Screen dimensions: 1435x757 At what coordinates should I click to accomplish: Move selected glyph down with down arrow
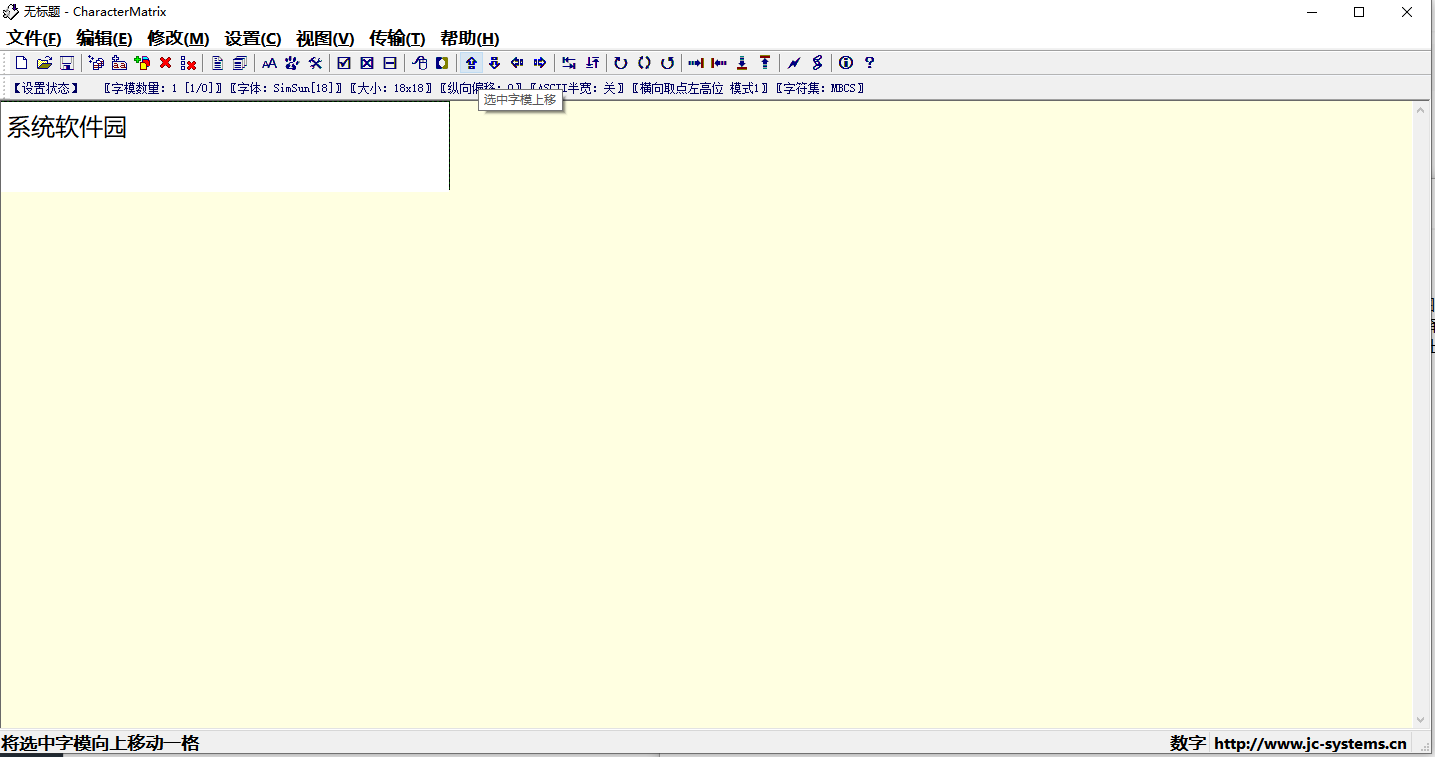click(x=494, y=63)
